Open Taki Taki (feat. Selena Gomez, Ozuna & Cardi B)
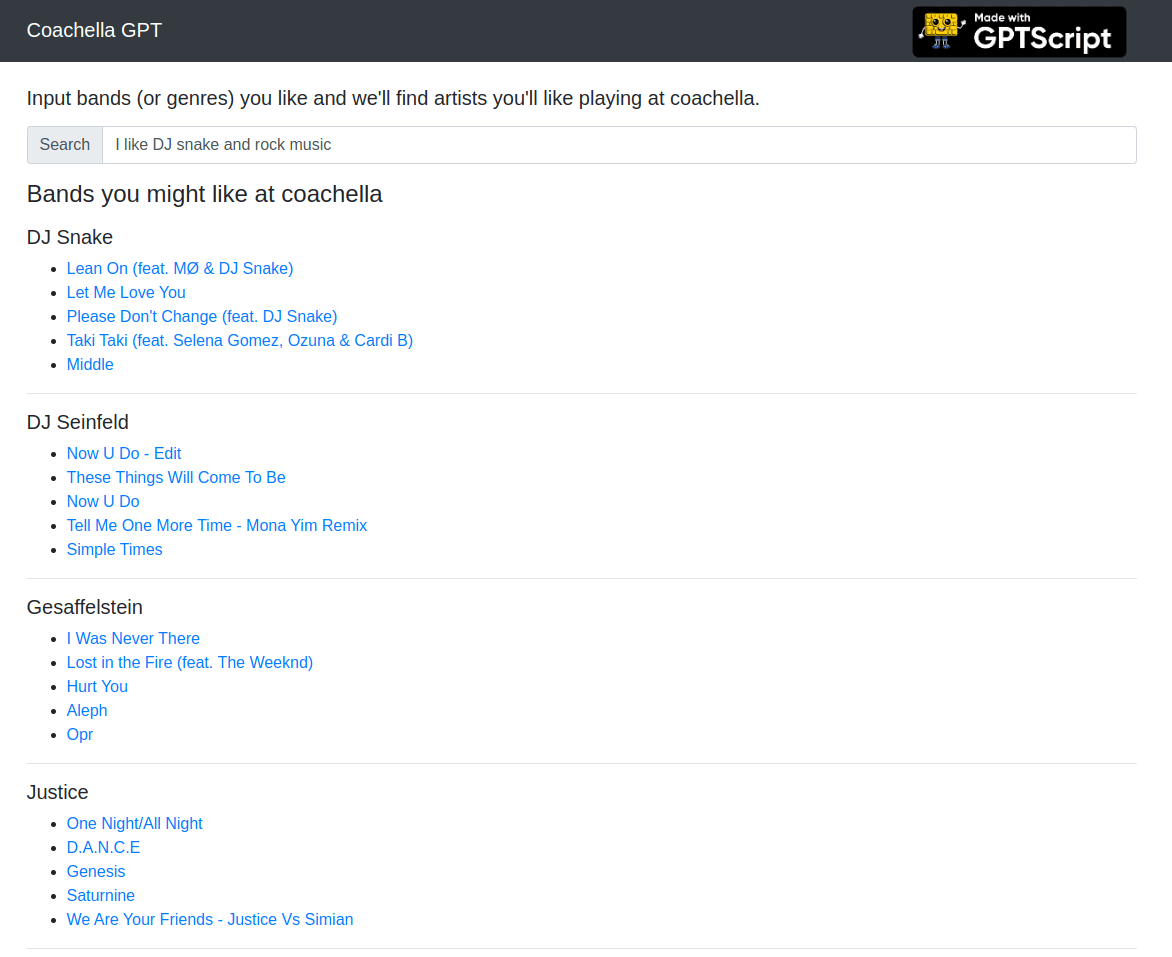Screen dimensions: 1172x957 coord(240,340)
